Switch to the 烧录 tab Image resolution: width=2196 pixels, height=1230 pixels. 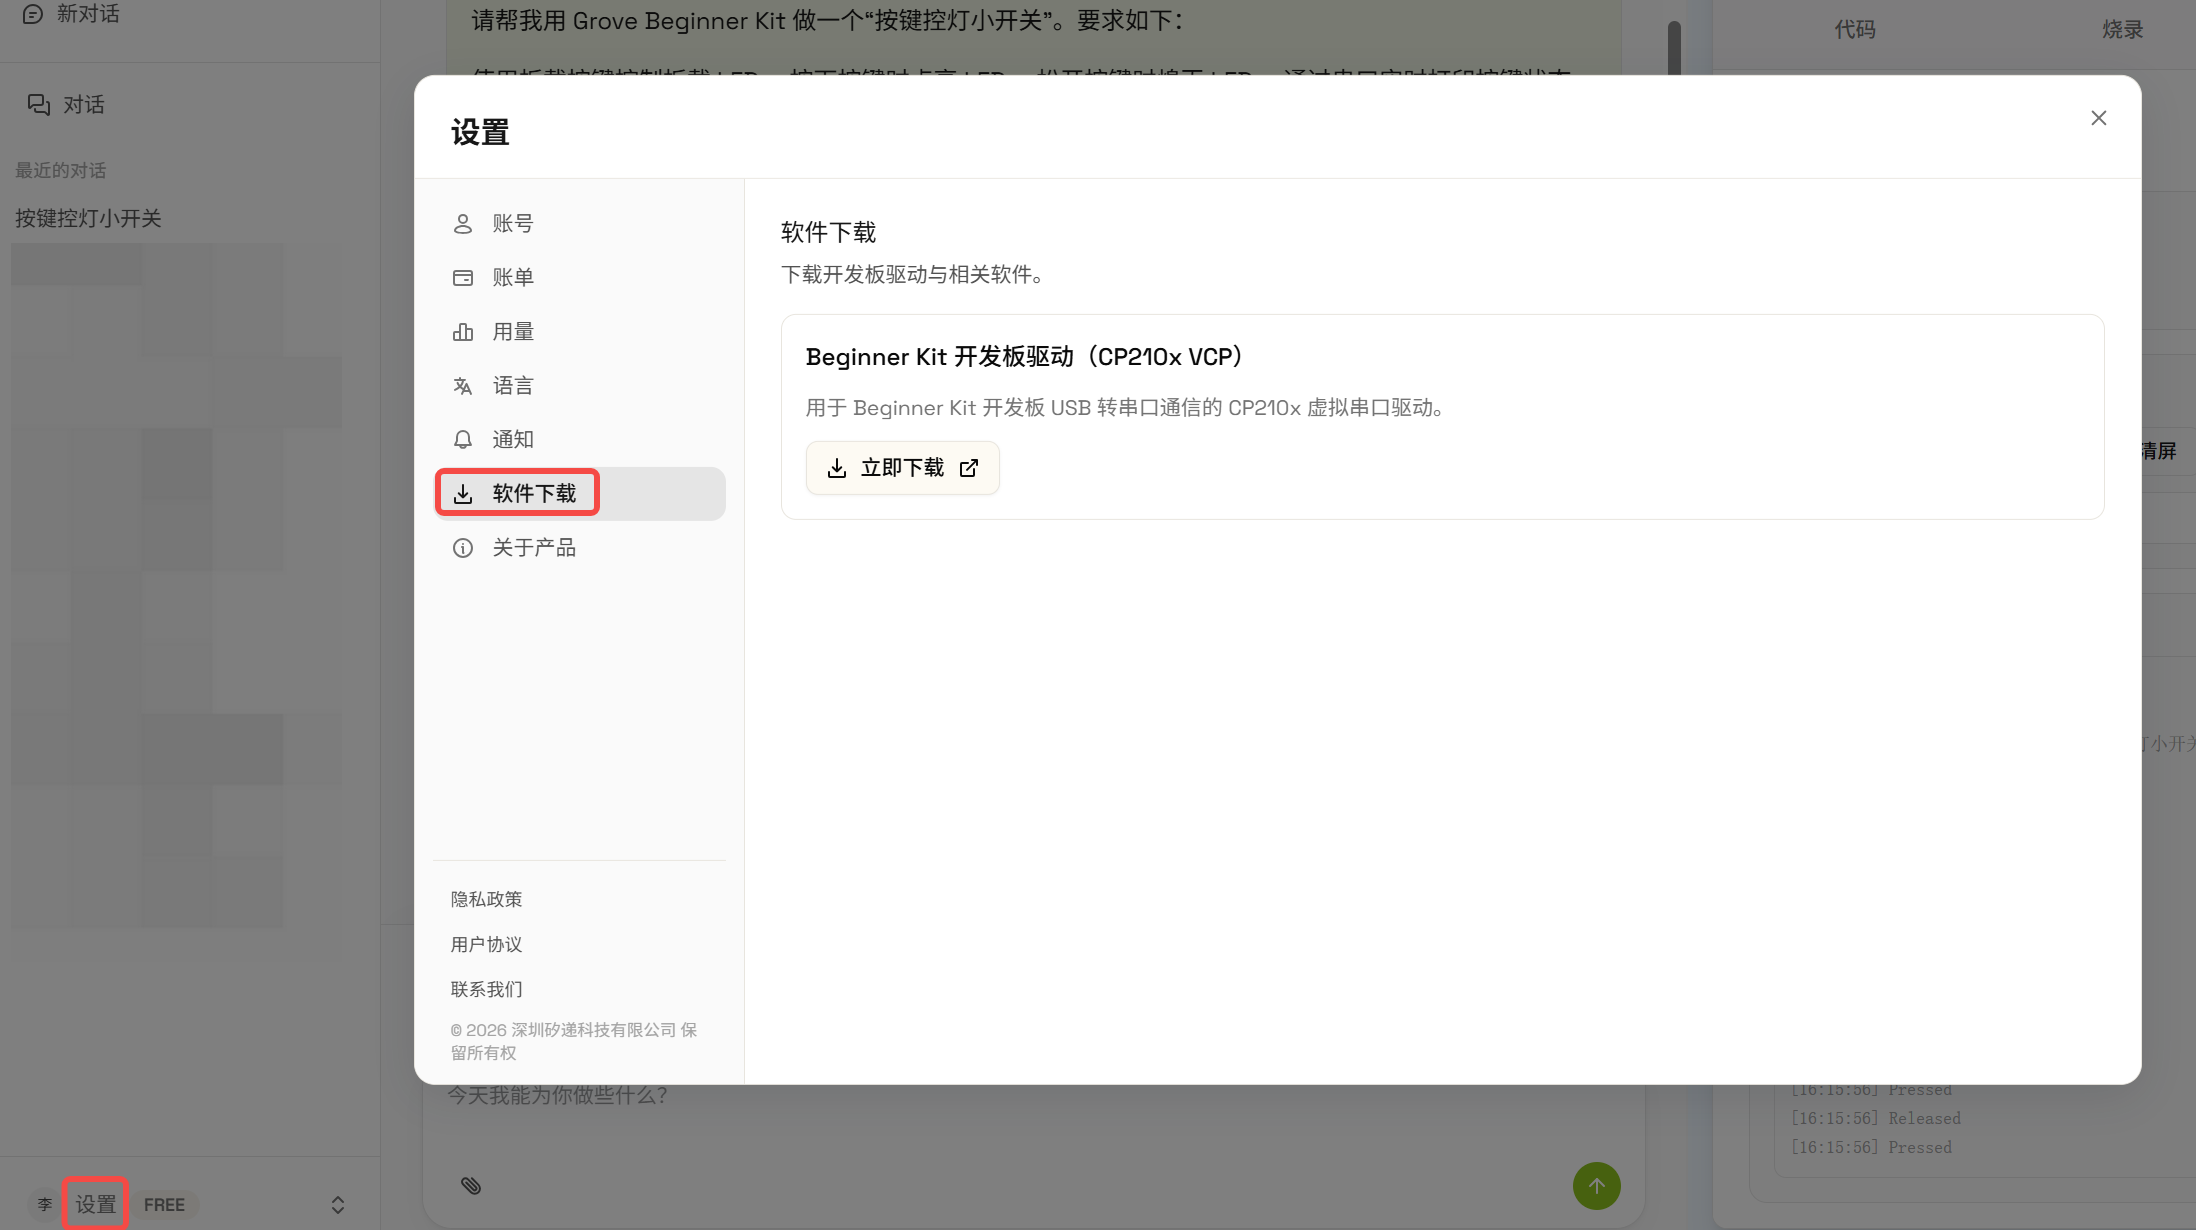click(x=2122, y=30)
